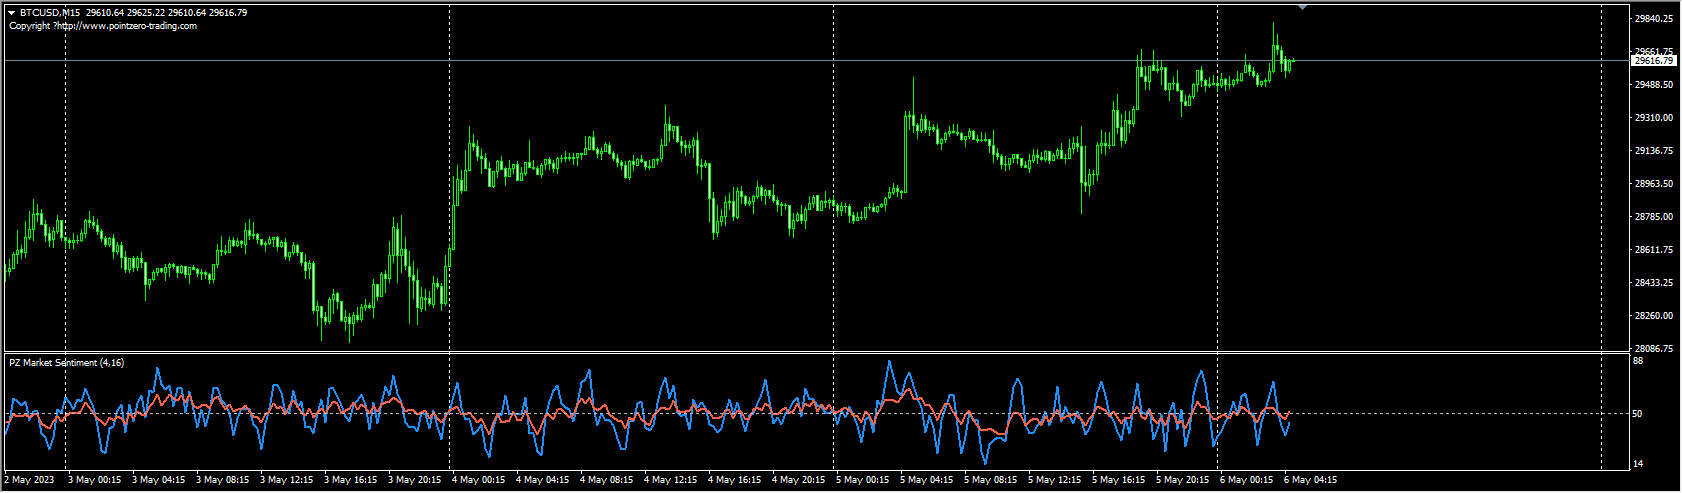Click the 2 May 2023 date label

pos(29,480)
